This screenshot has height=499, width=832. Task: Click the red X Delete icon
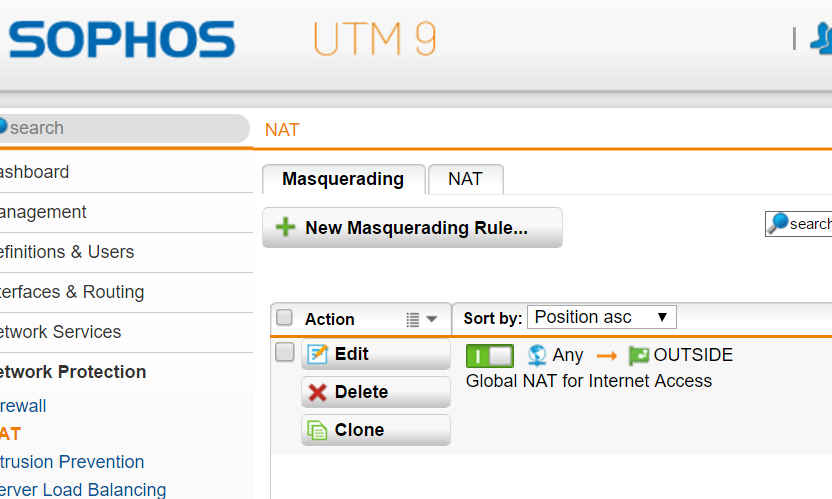coord(317,393)
